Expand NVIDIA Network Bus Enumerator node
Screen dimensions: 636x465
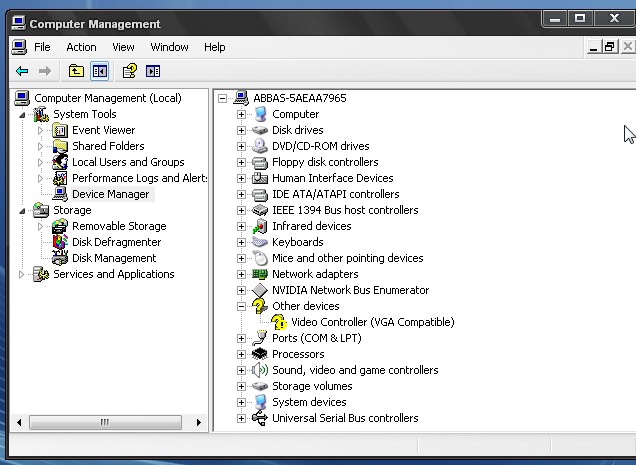[x=241, y=290]
